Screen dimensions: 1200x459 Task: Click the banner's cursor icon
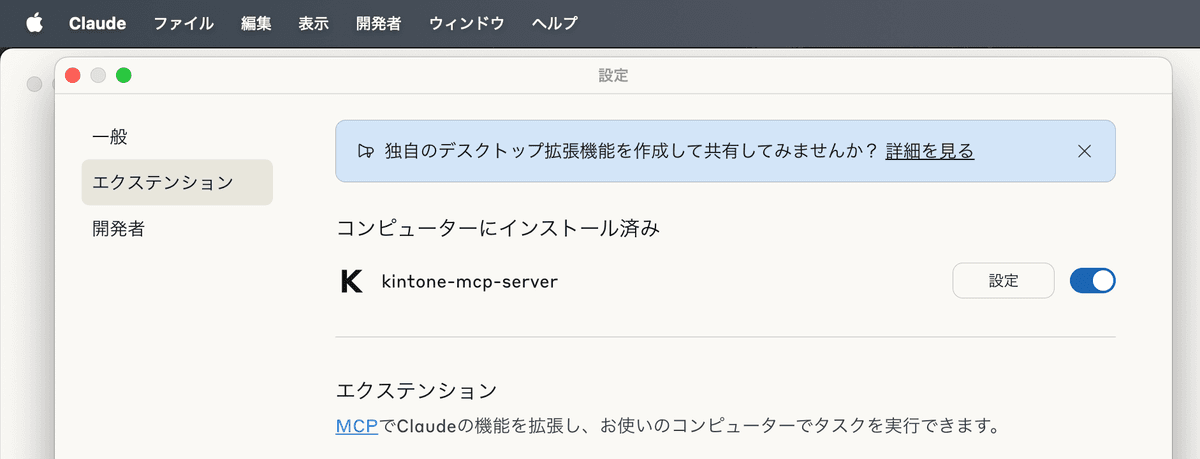coord(365,151)
